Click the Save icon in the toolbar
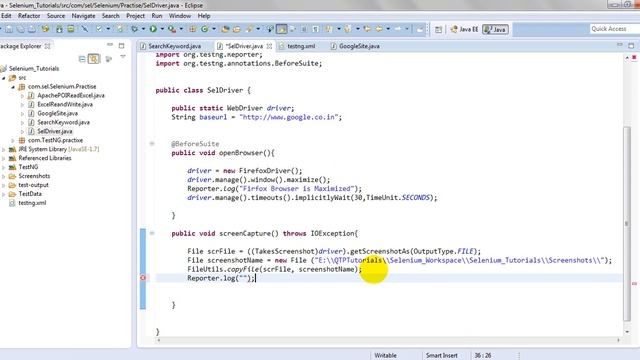The width and height of the screenshot is (640, 360). point(9,29)
